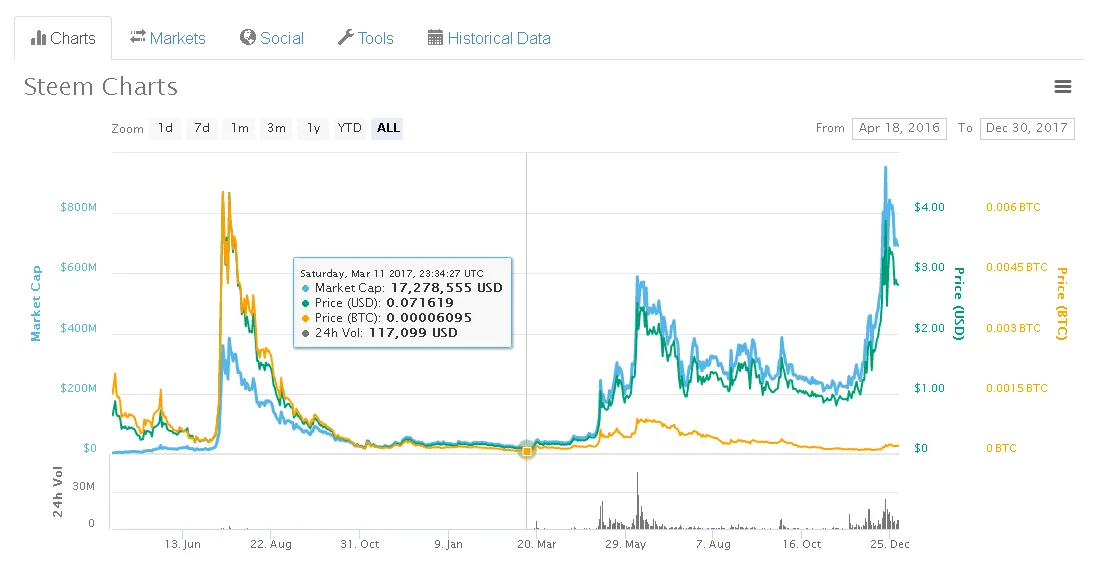Viewport: 1113px width, 575px height.
Task: Click the 20. Mar date label
Action: [x=537, y=544]
